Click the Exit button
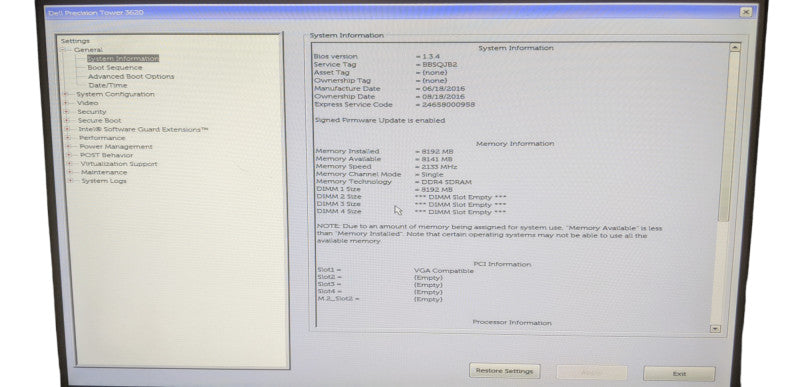Viewport: 800px width, 387px height. tap(679, 374)
